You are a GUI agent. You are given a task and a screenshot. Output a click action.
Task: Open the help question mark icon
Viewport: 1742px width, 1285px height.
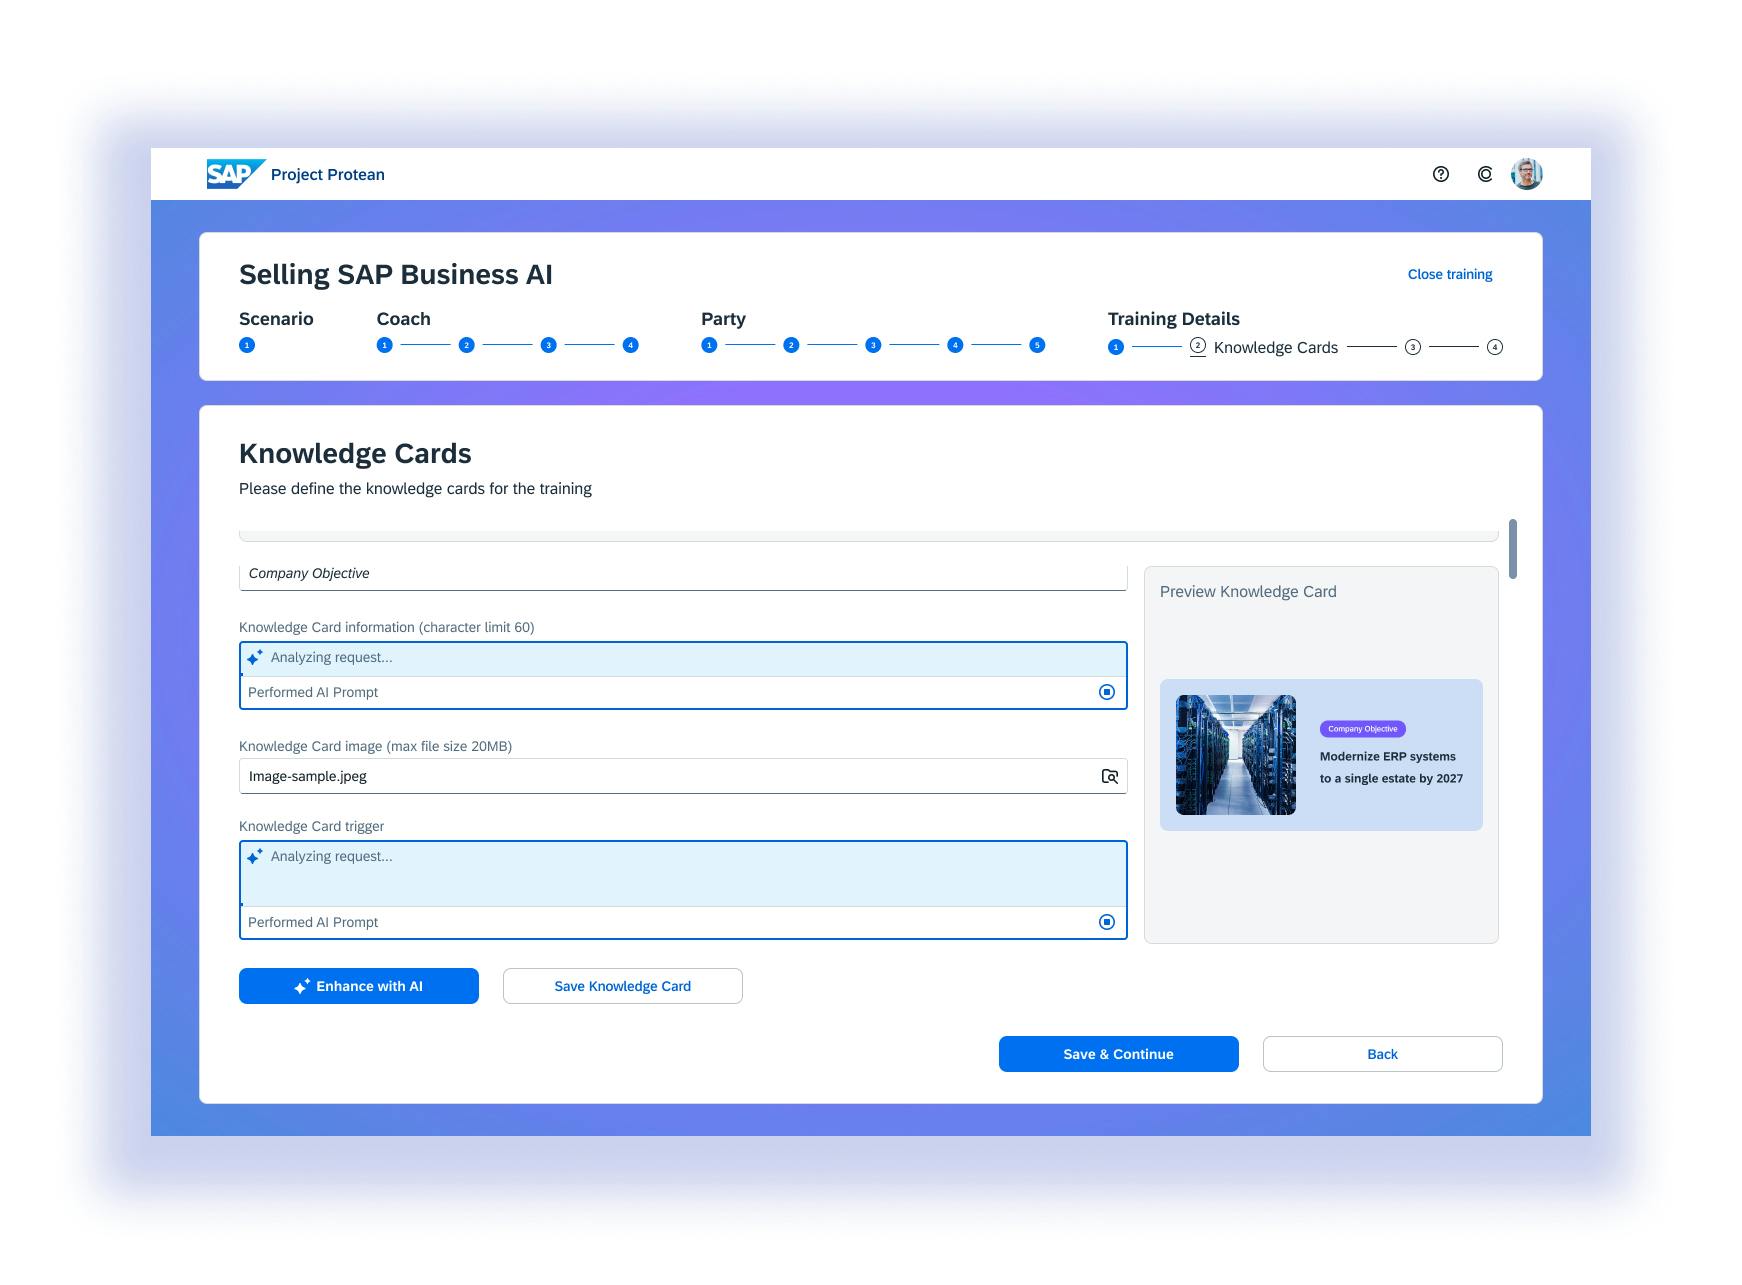click(x=1441, y=174)
